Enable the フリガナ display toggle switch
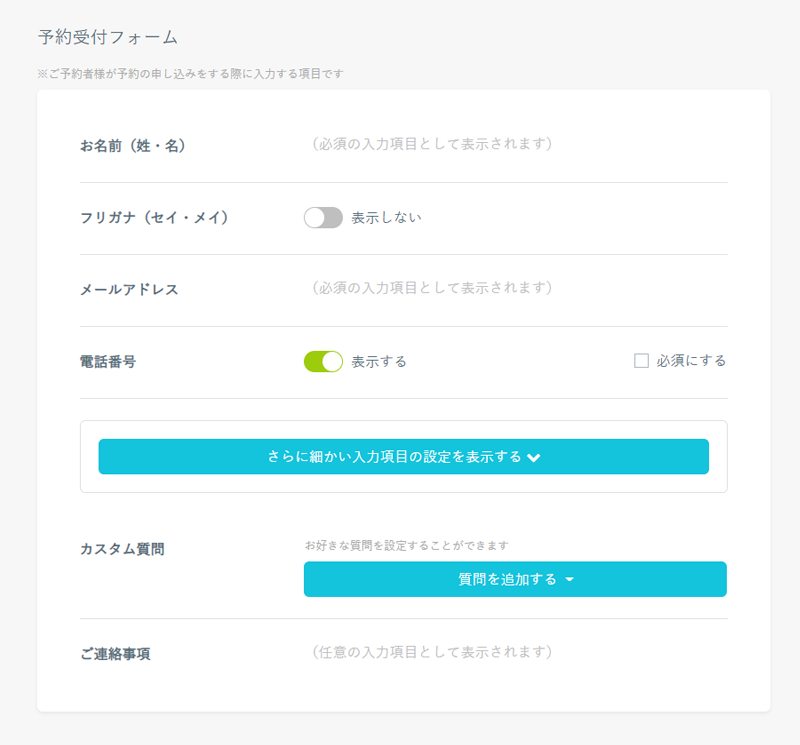 [x=323, y=218]
